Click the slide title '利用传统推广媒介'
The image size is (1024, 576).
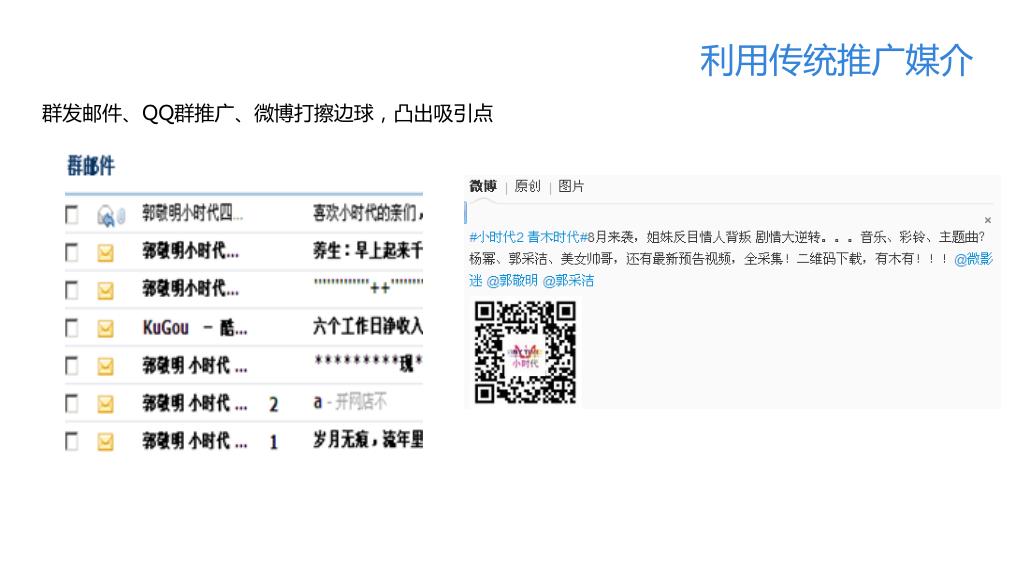pyautogui.click(x=836, y=61)
